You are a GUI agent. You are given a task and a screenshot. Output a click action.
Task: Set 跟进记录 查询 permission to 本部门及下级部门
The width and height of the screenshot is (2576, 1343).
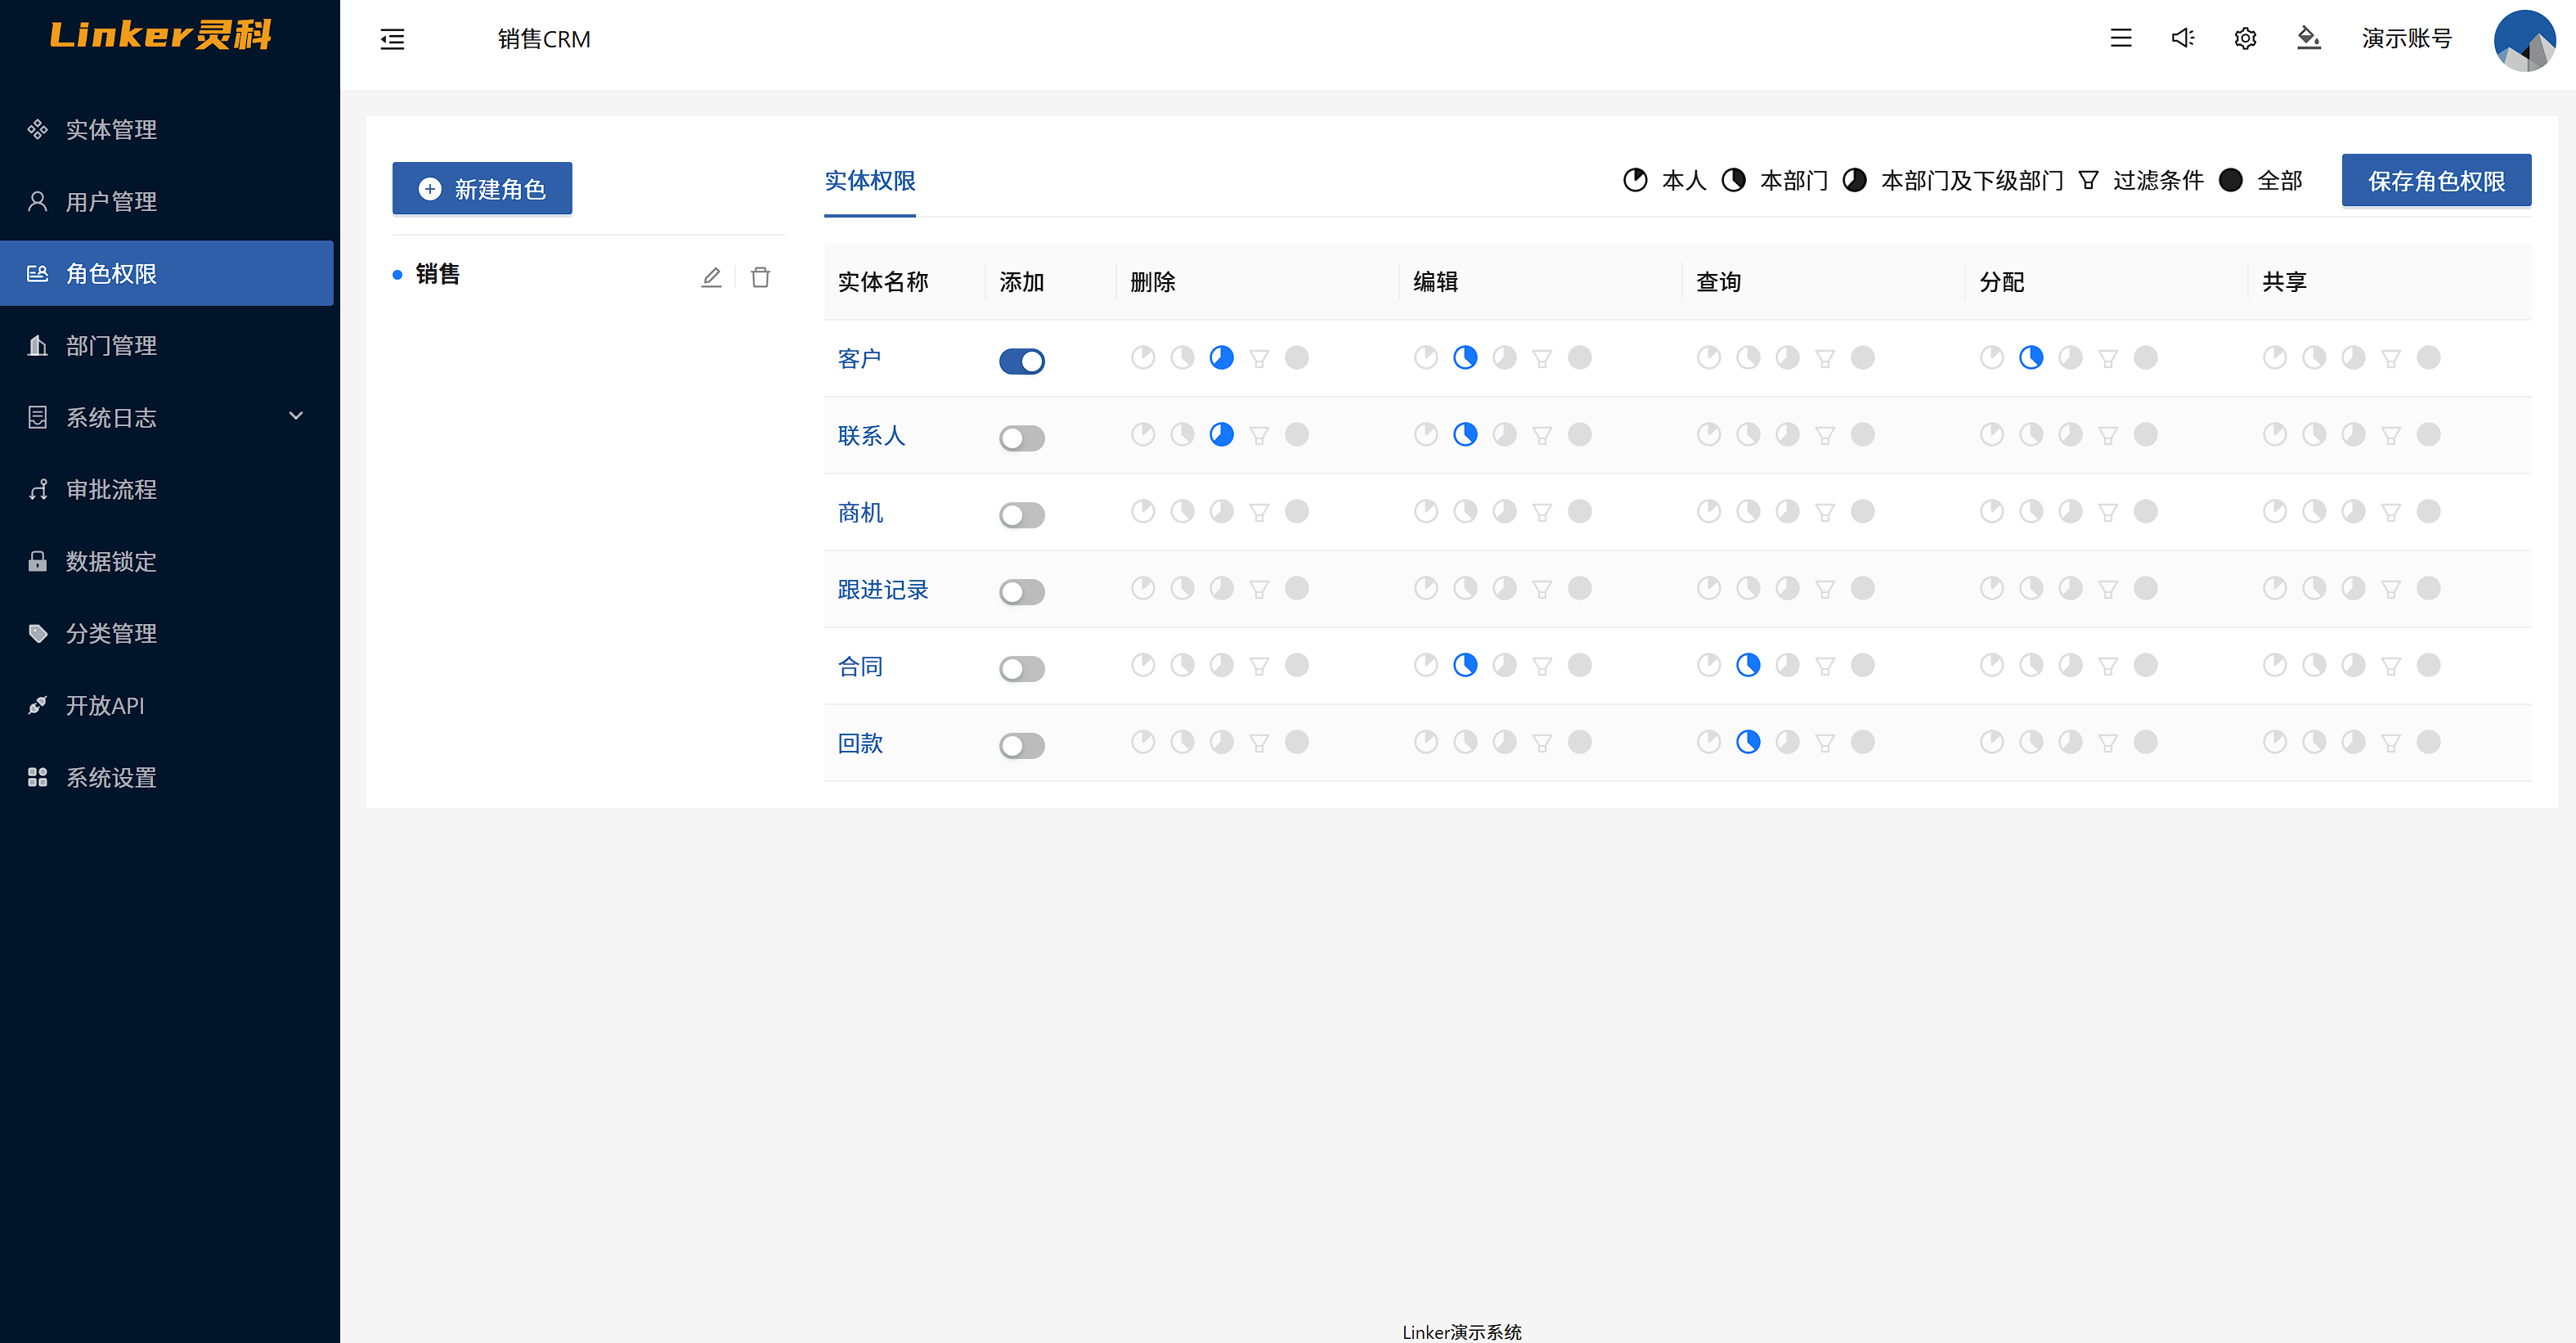click(1787, 588)
